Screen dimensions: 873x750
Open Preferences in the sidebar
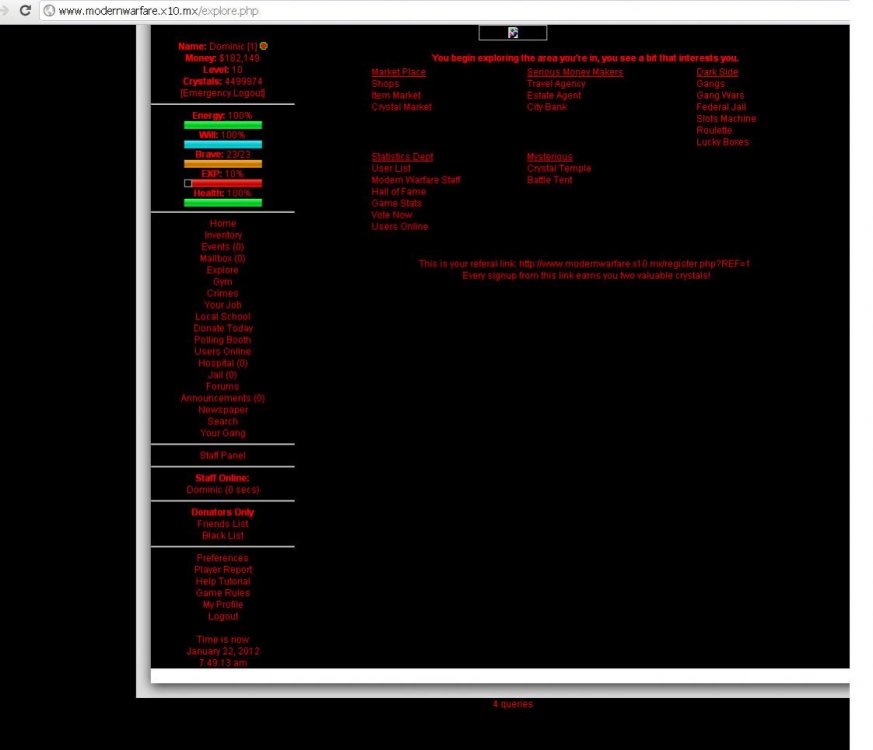click(222, 558)
